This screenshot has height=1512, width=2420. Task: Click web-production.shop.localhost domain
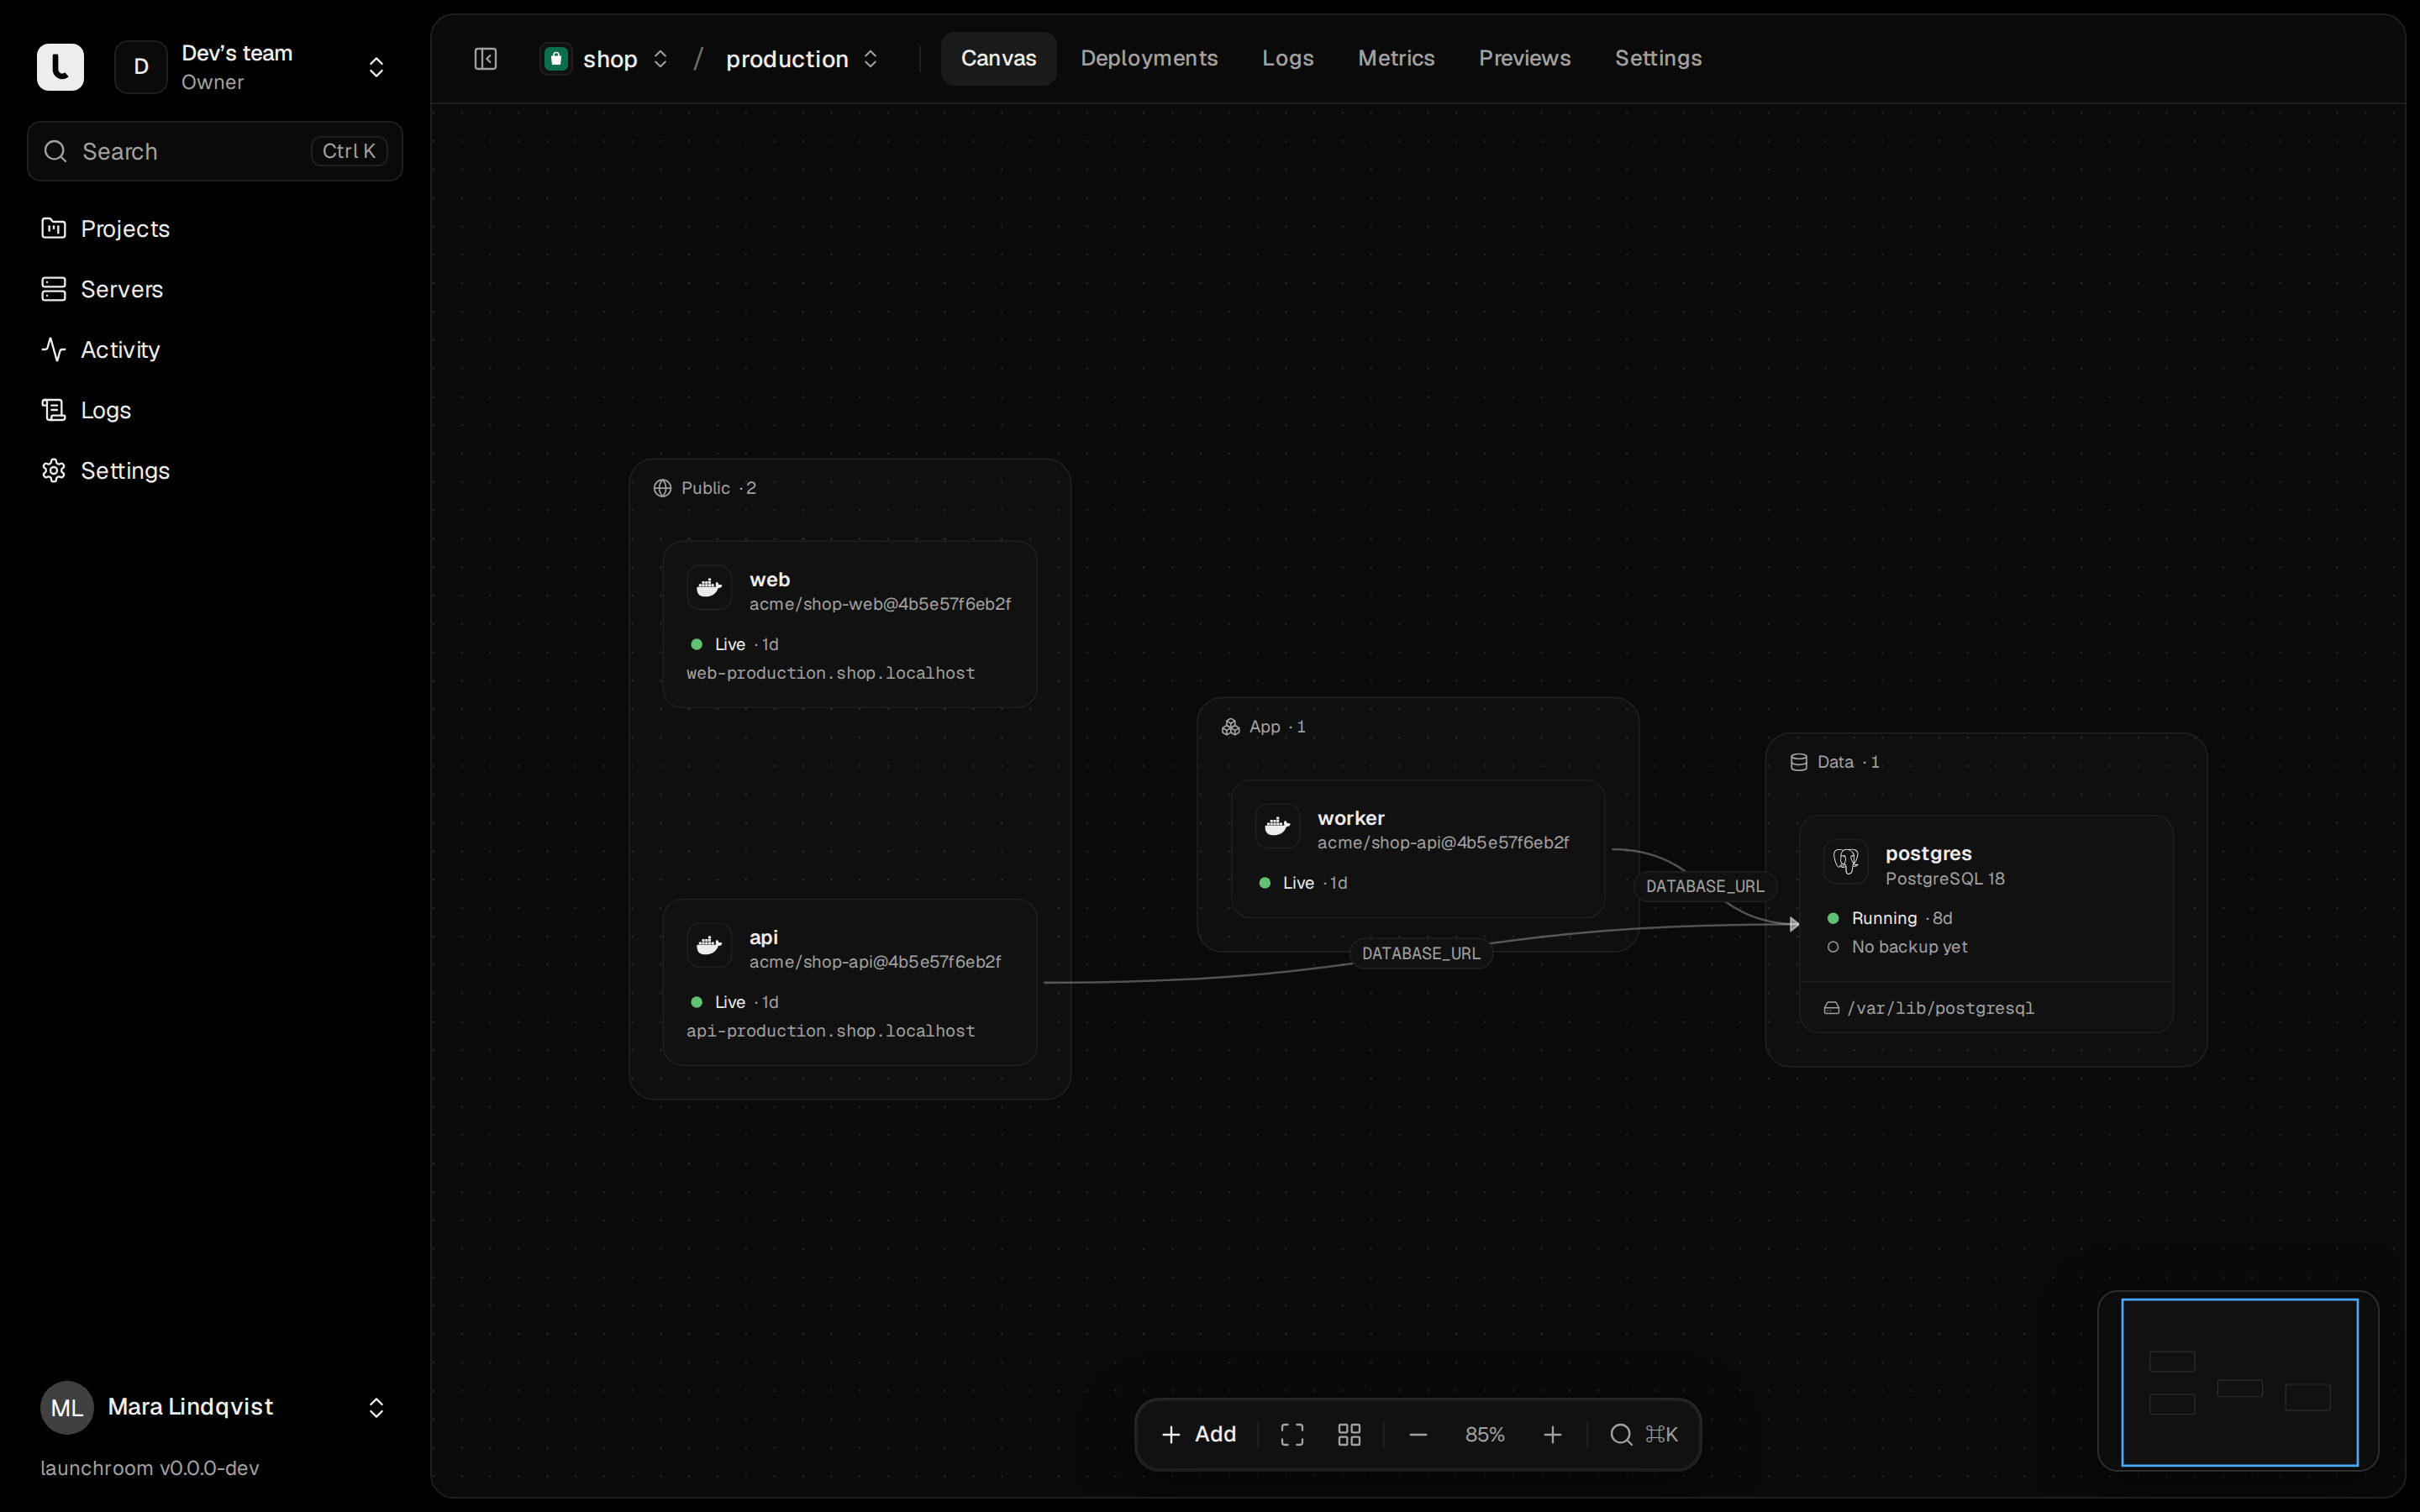pos(831,673)
